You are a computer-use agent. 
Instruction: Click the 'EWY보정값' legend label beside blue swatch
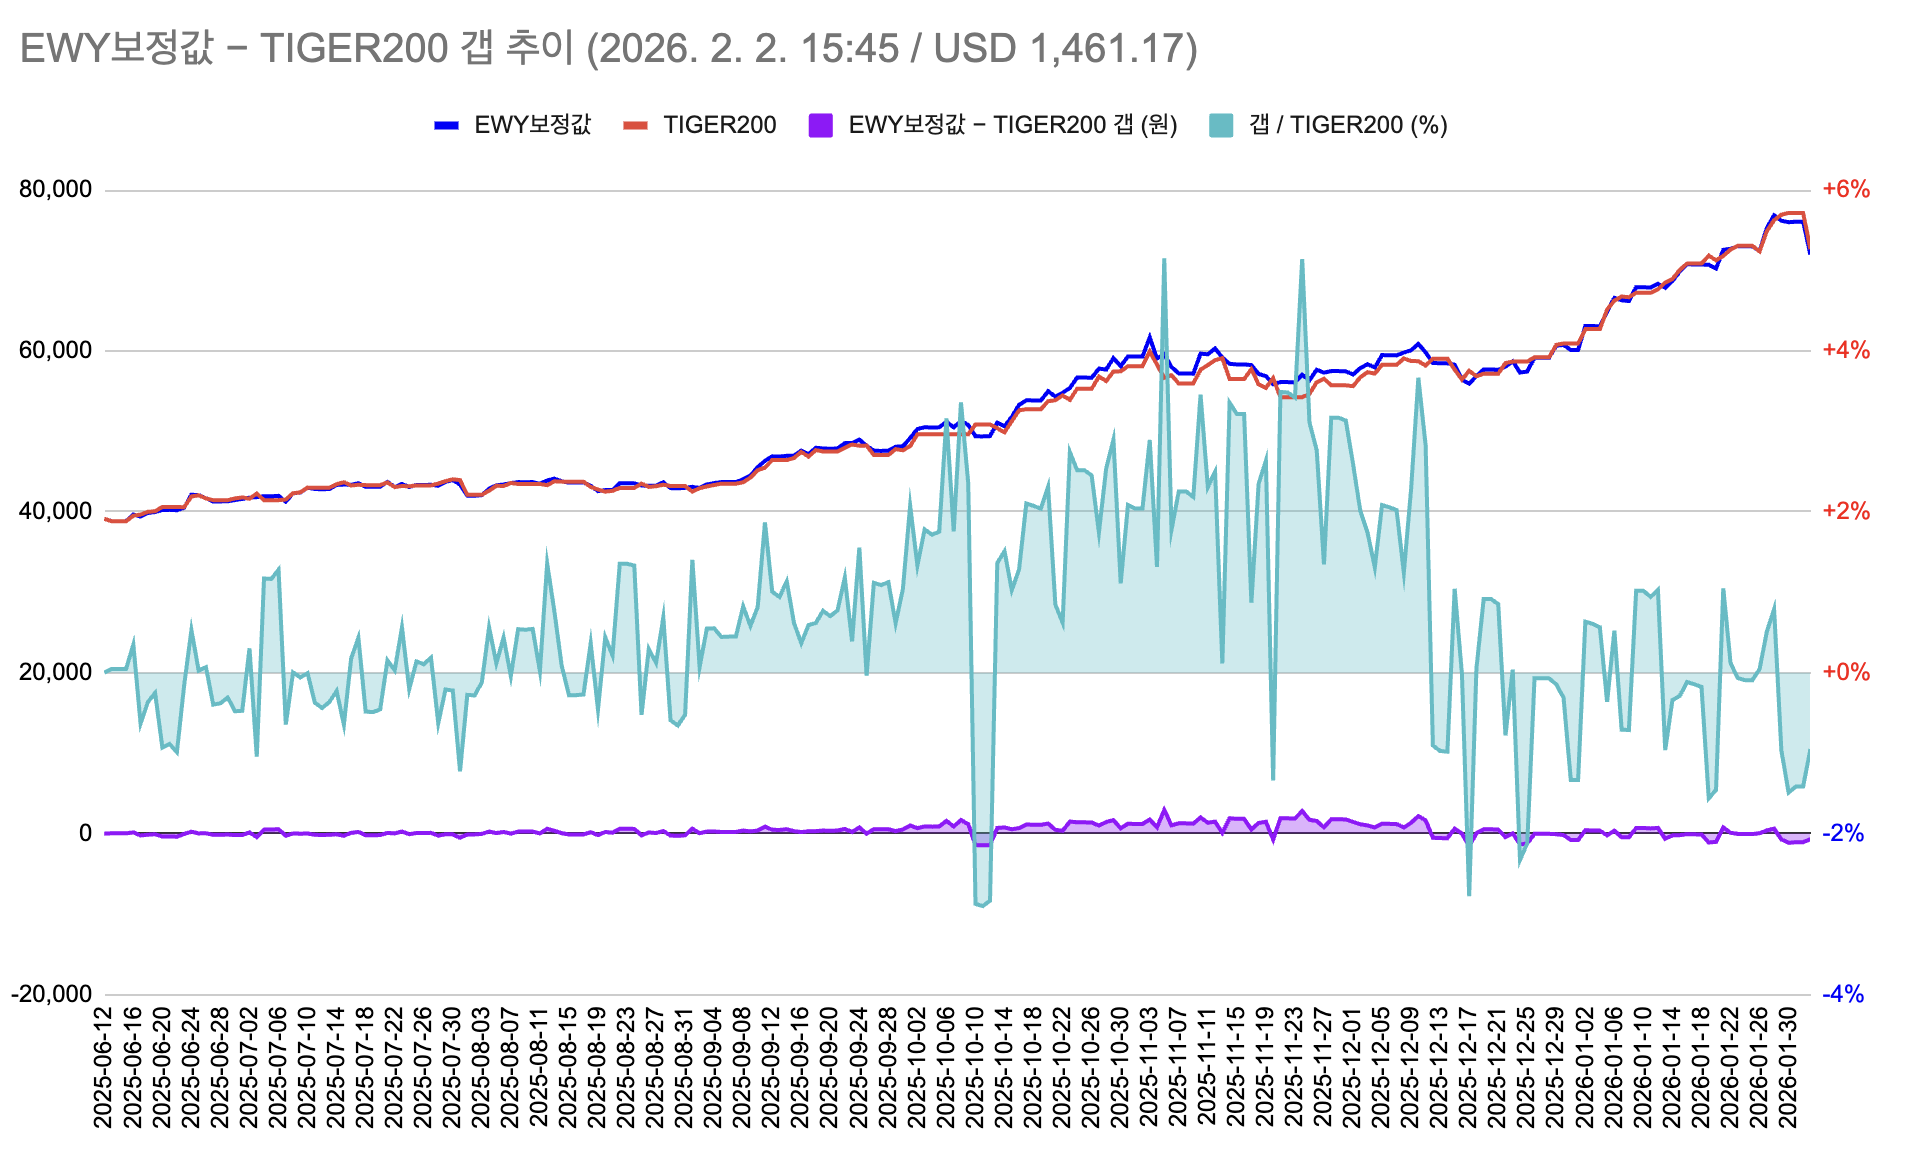click(533, 125)
